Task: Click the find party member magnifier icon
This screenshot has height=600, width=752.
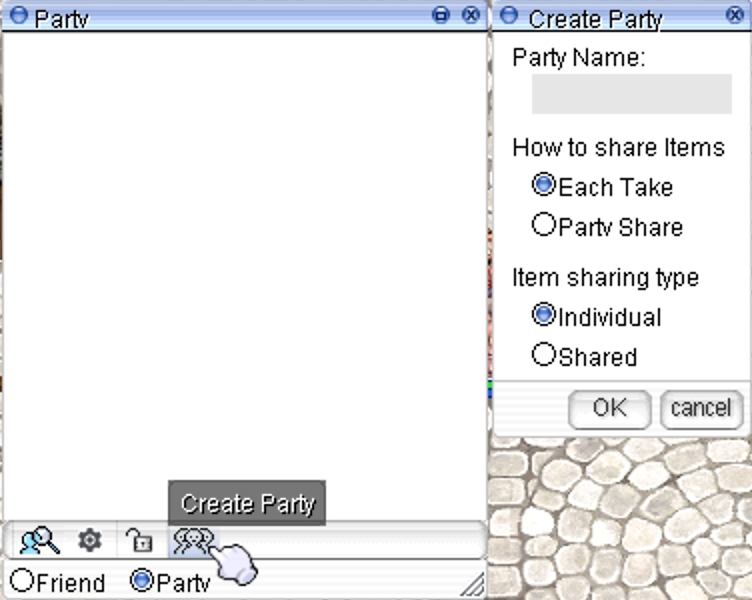Action: coord(39,542)
